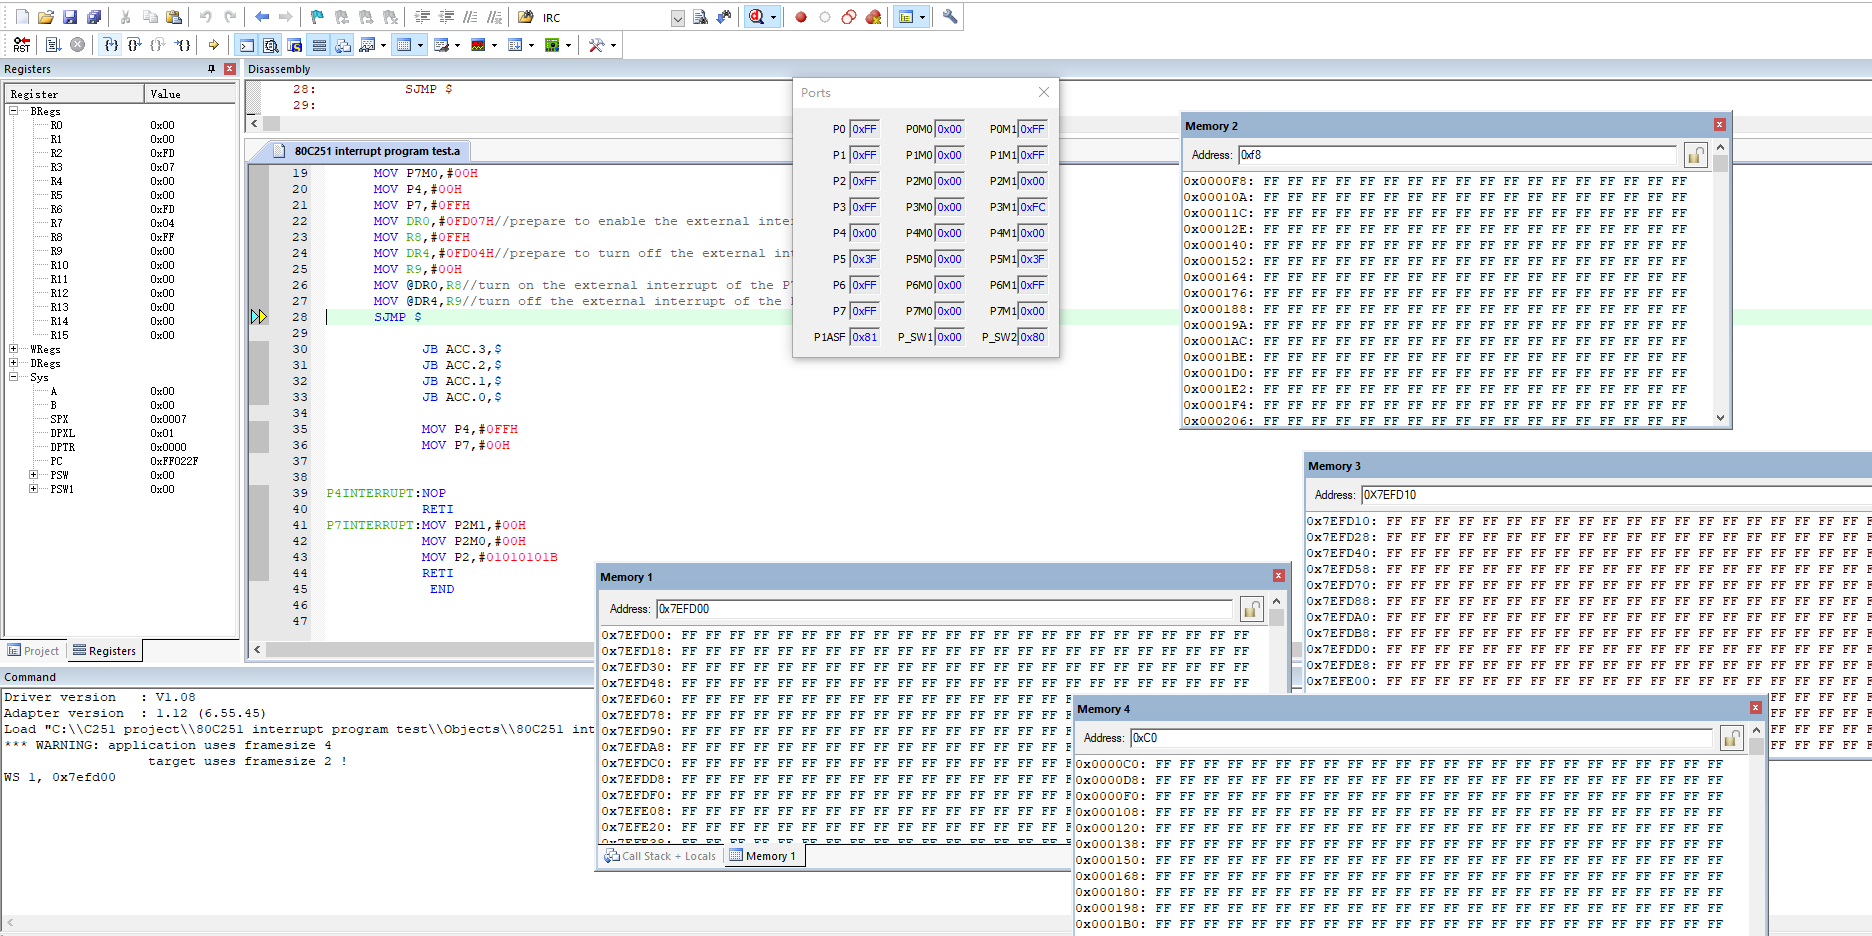Create a new file from the toolbar
The image size is (1872, 936).
pos(22,17)
